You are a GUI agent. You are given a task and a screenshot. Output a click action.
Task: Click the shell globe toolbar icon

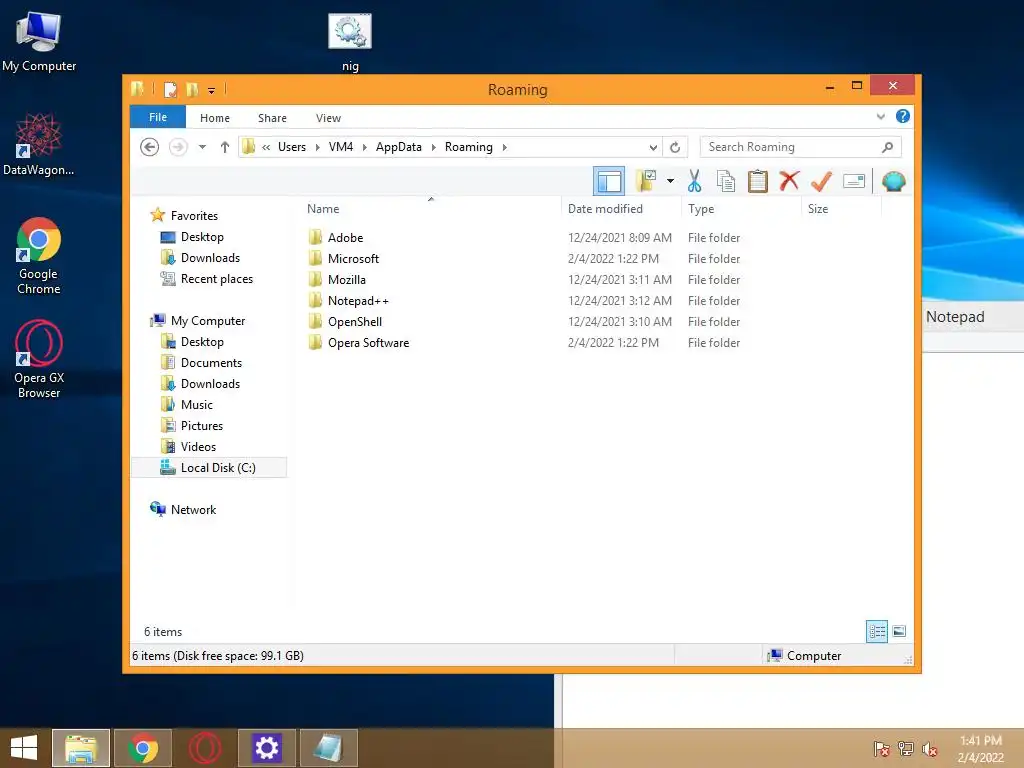coord(893,181)
